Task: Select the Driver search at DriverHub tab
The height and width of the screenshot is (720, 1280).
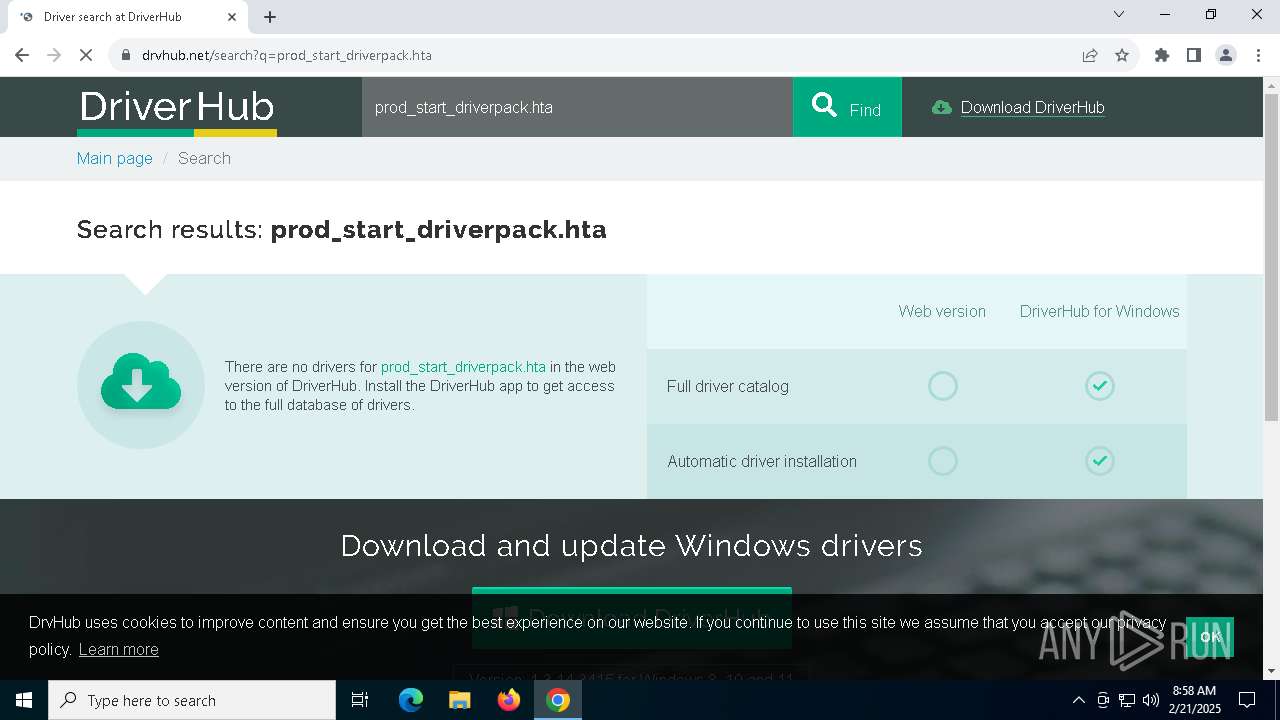Action: point(126,17)
